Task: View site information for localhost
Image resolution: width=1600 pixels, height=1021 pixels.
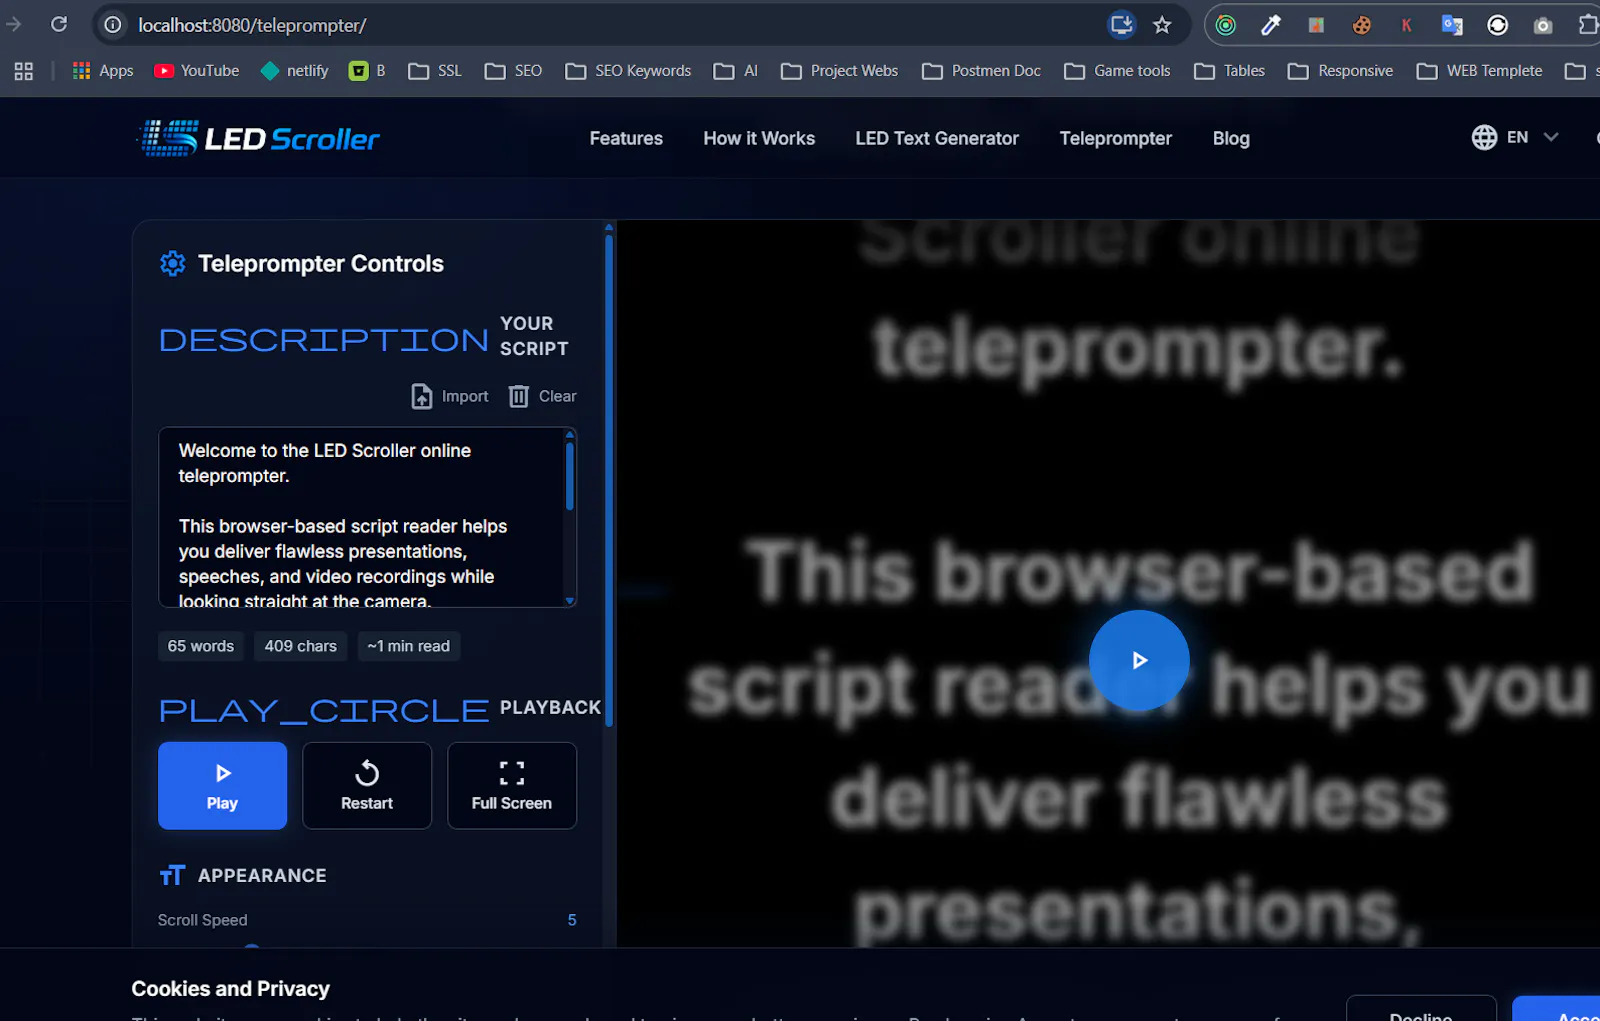Action: 114,25
